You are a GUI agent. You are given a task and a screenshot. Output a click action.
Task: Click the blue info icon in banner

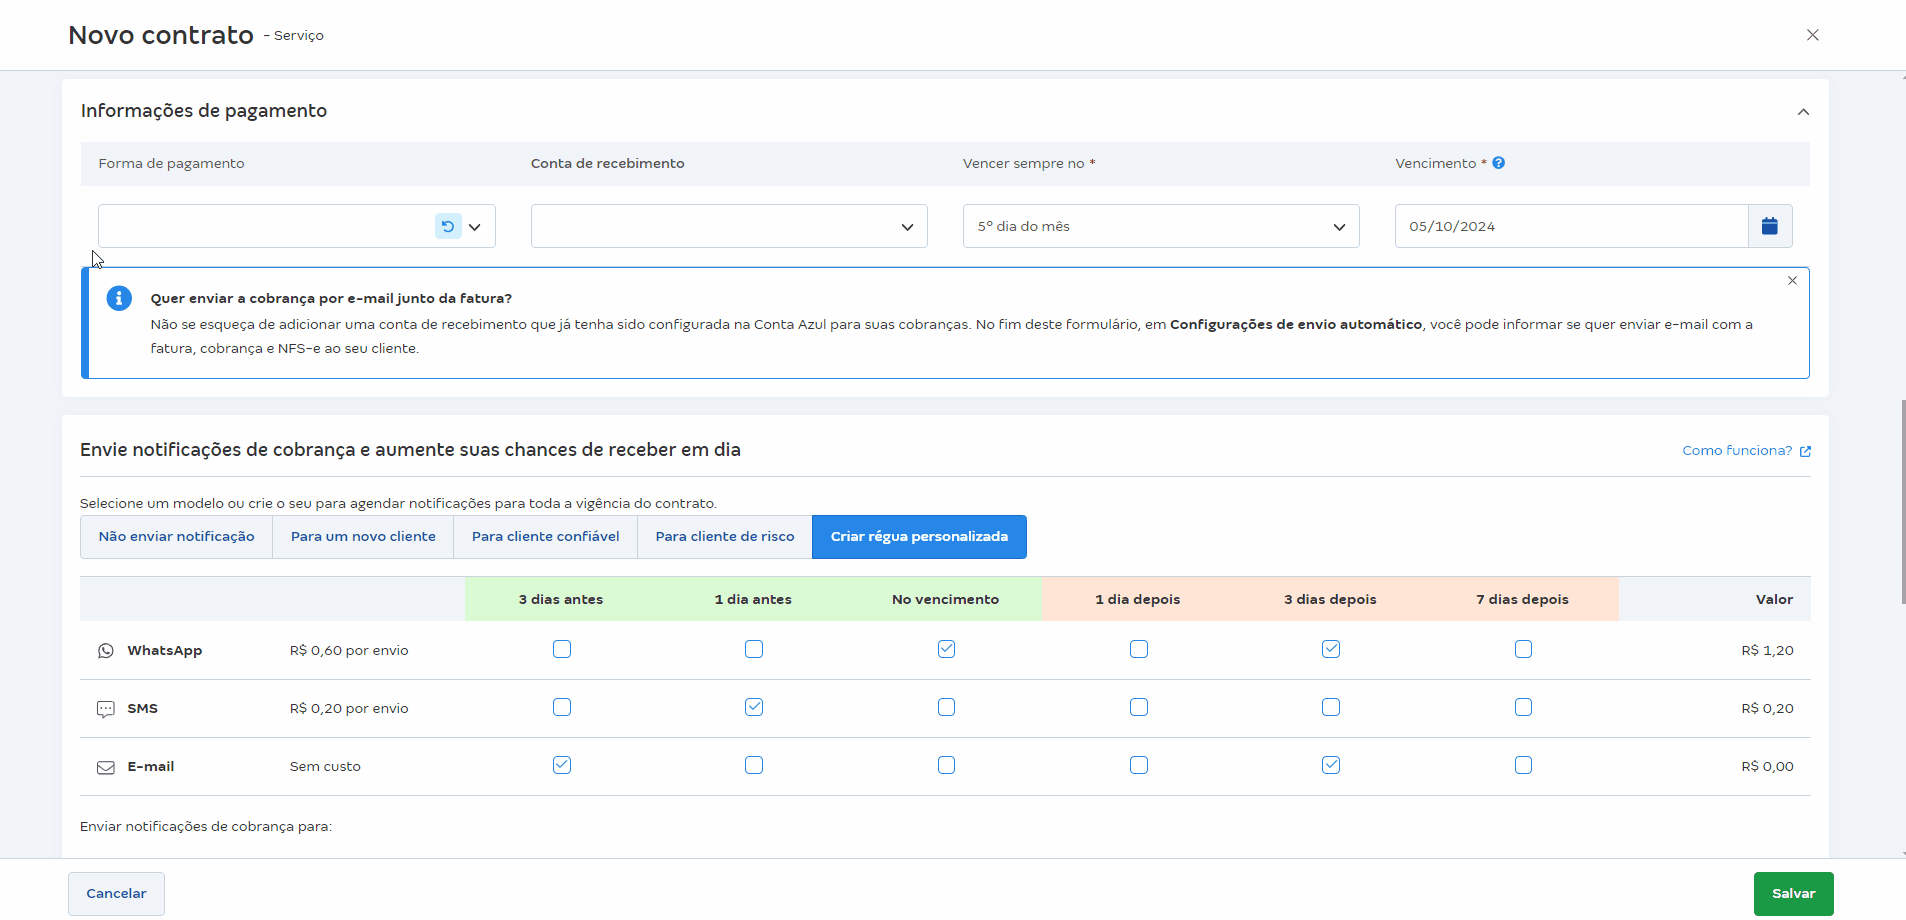(x=119, y=298)
